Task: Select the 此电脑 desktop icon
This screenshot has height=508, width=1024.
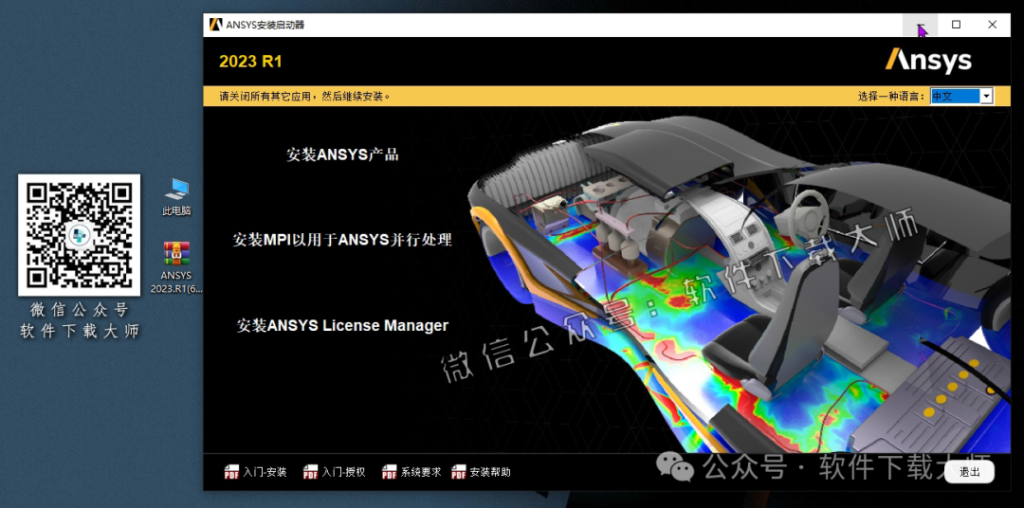Action: click(177, 197)
